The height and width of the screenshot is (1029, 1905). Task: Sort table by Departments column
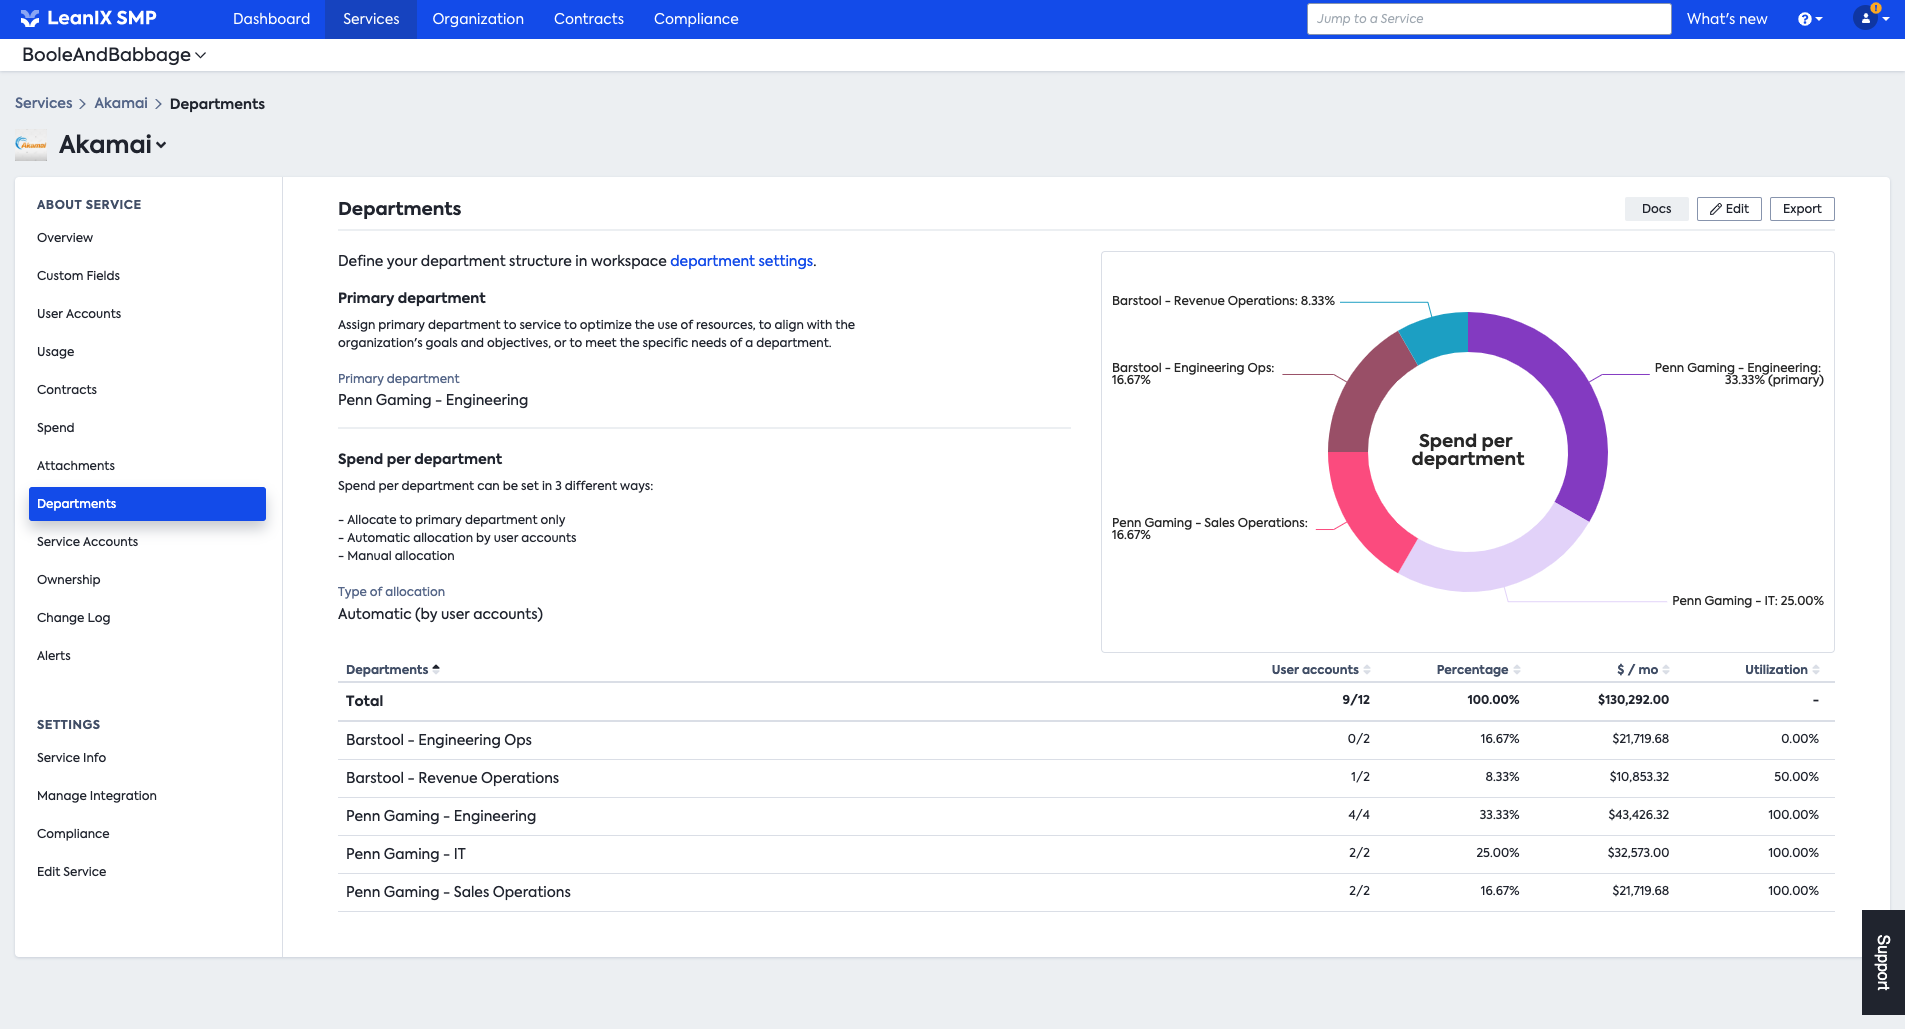[393, 669]
